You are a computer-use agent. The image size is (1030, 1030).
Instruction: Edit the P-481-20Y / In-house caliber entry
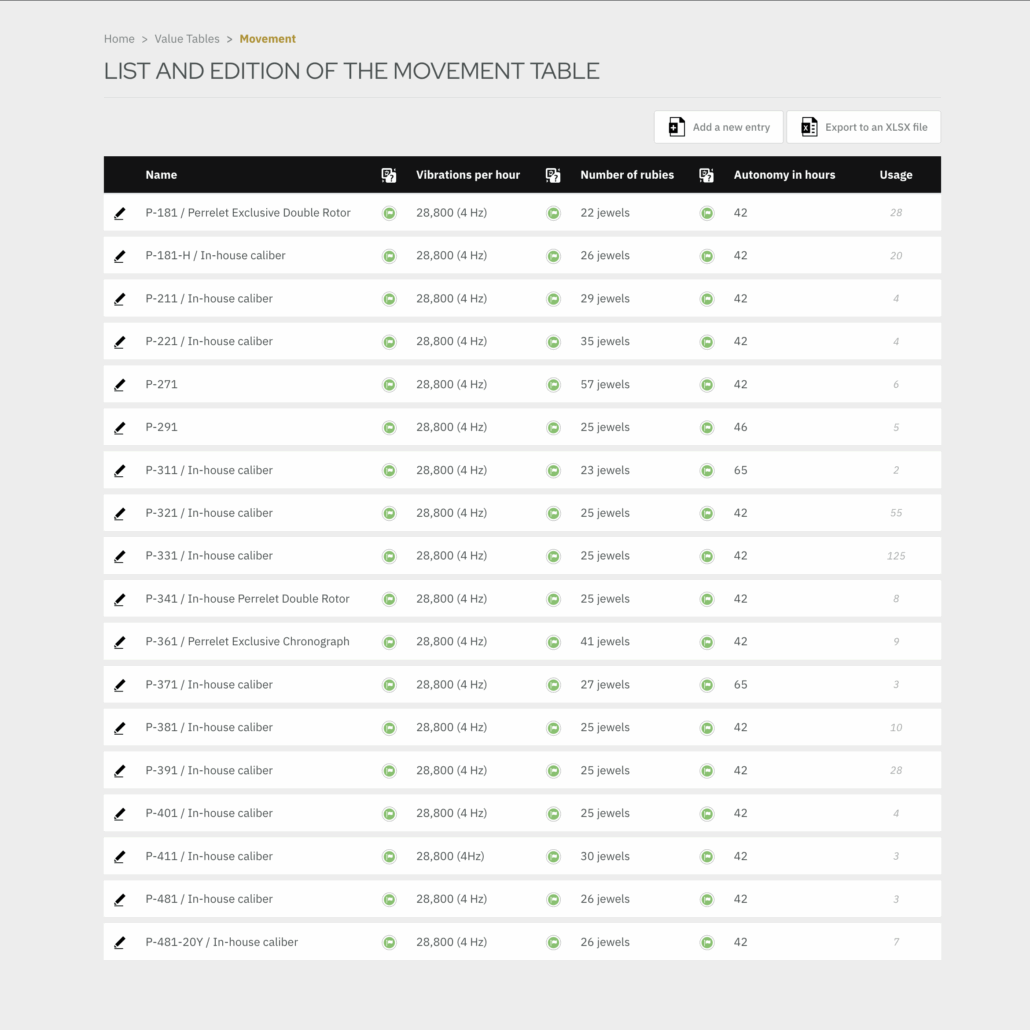(x=120, y=943)
